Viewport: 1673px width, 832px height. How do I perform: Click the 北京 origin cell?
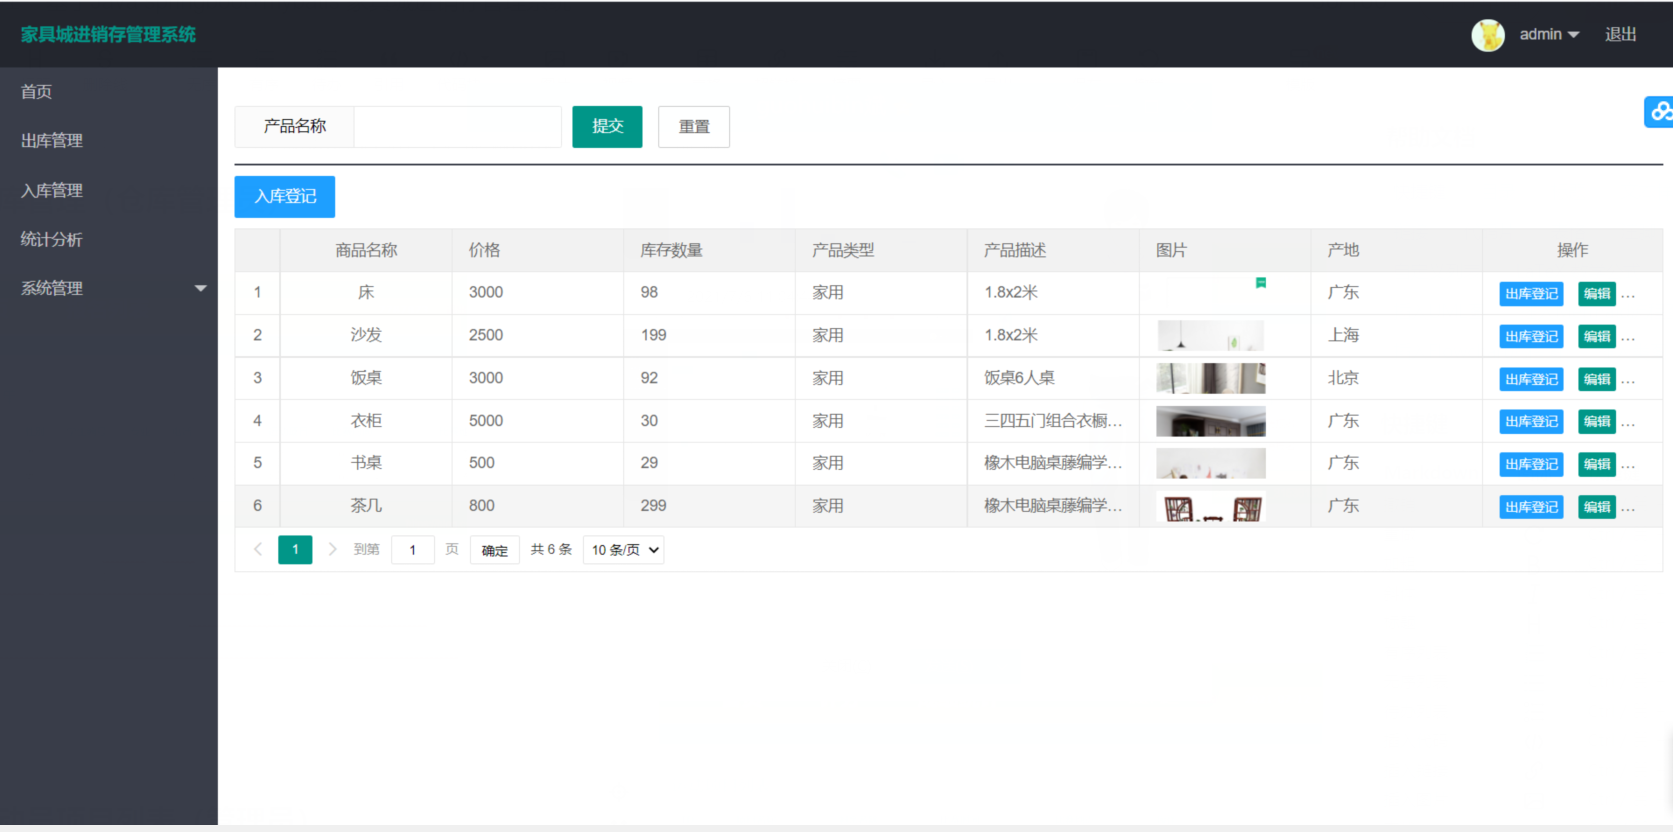pos(1396,378)
